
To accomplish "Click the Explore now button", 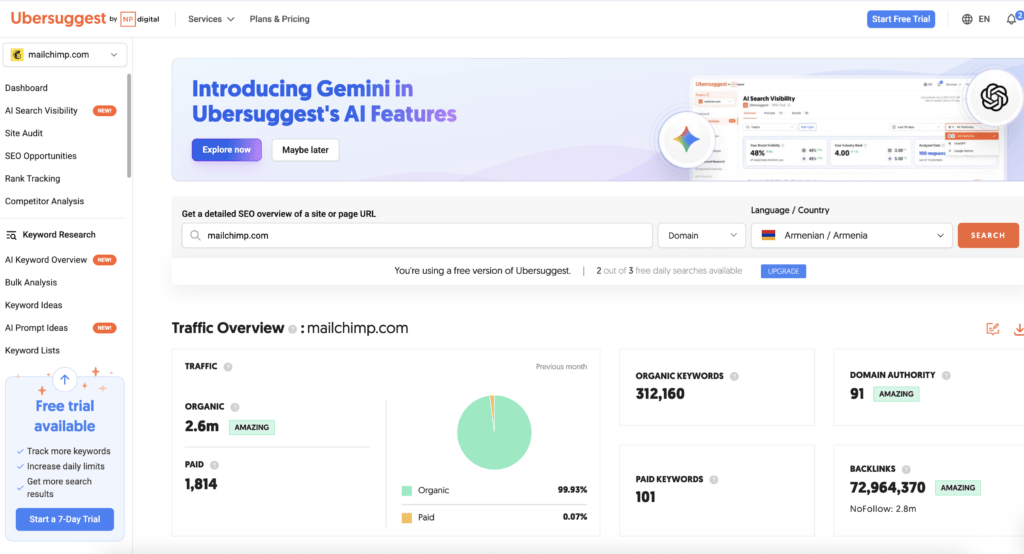I will click(x=227, y=150).
